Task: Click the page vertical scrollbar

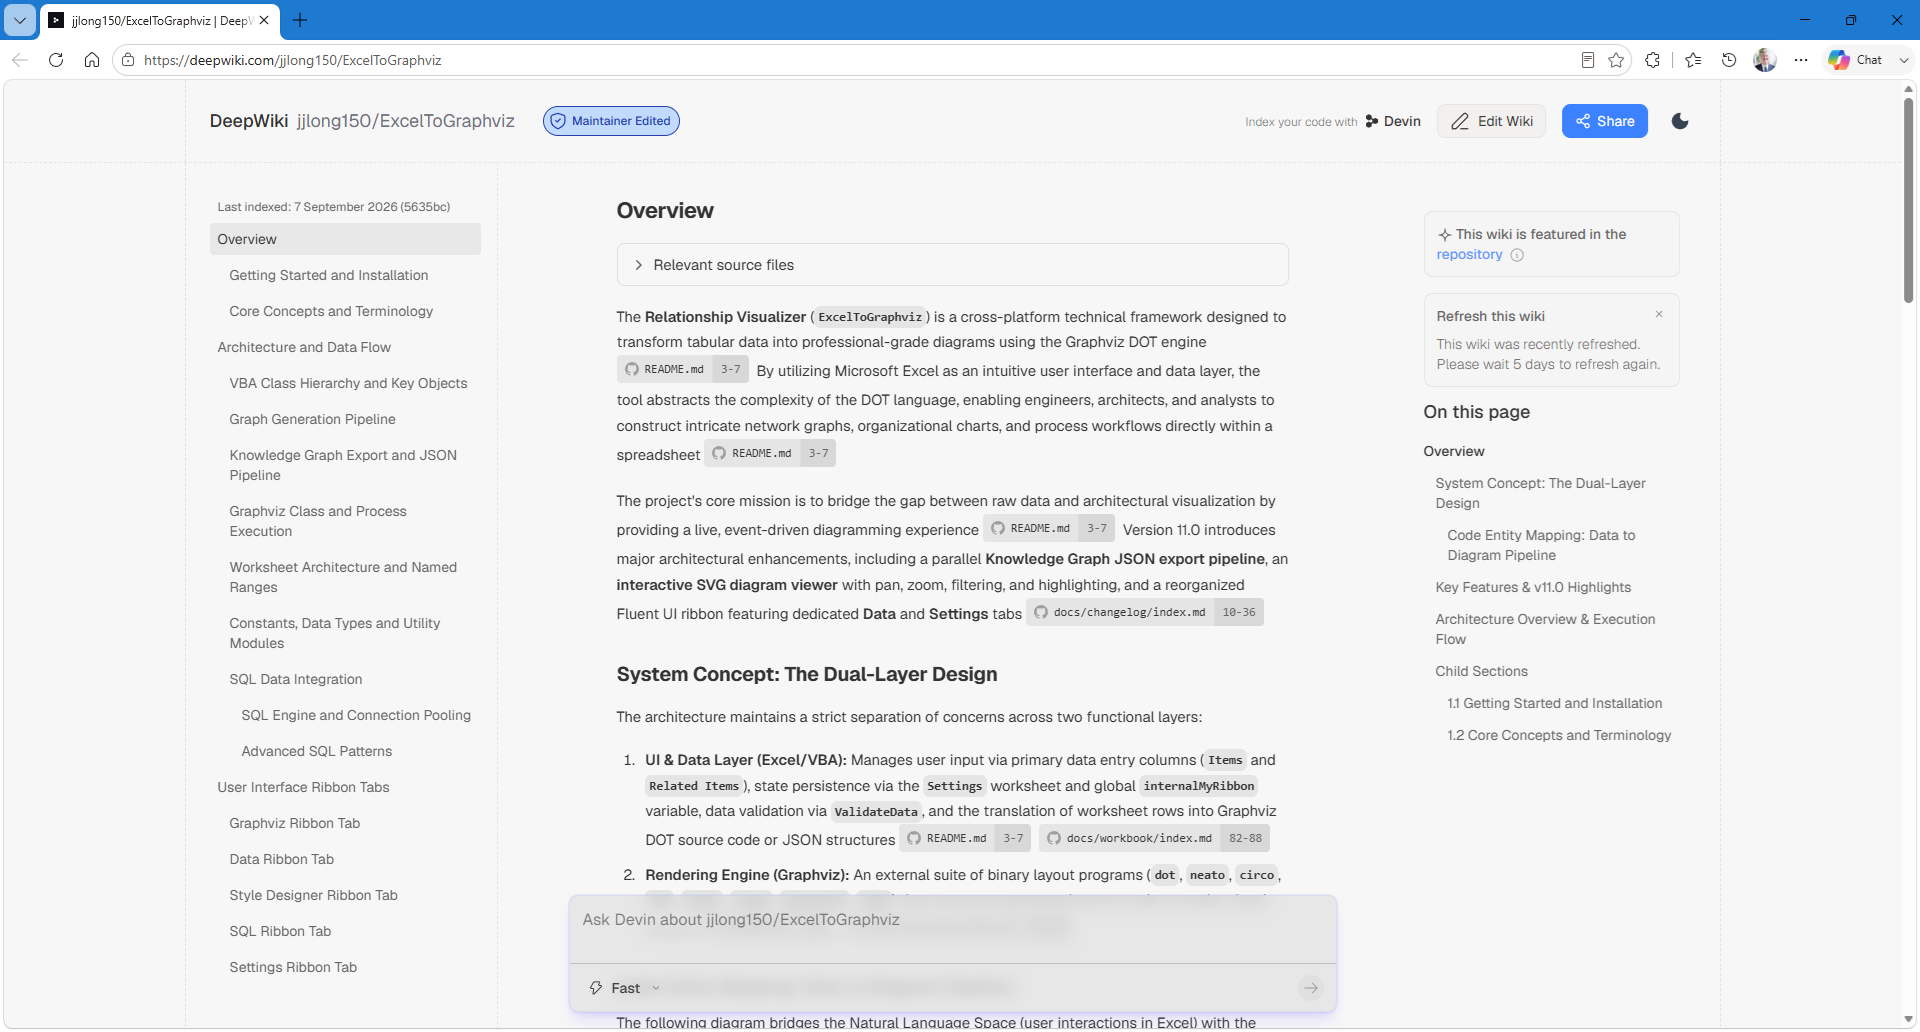Action: [1909, 200]
